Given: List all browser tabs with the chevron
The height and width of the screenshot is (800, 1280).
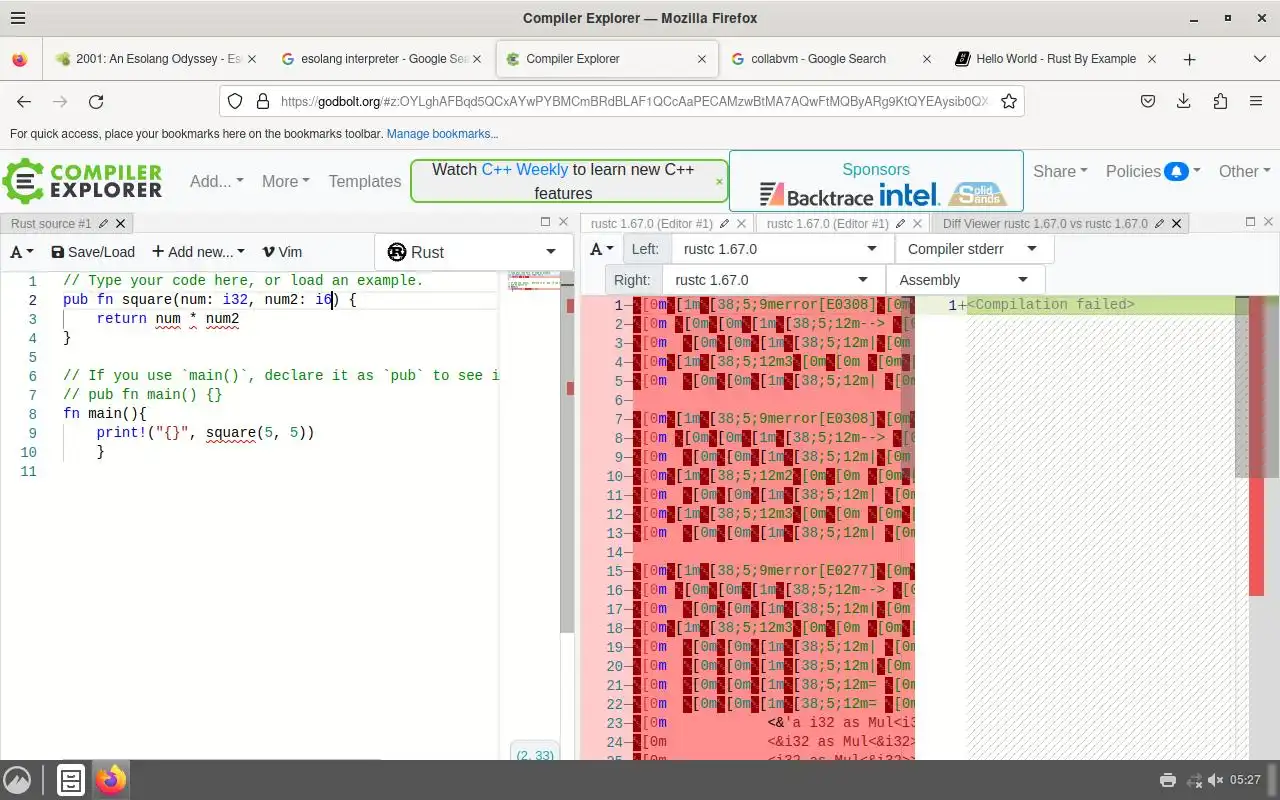Looking at the screenshot, I should pyautogui.click(x=1259, y=59).
